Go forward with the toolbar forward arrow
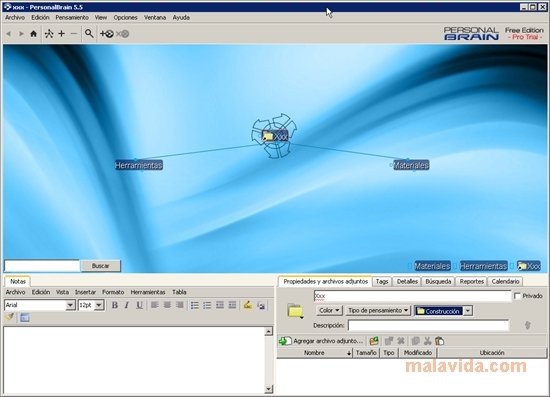The height and width of the screenshot is (397, 550). (21, 34)
